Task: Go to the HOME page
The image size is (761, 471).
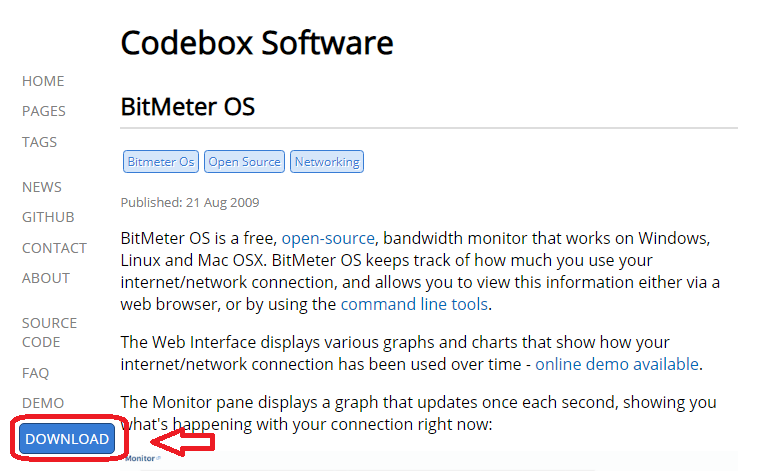Action: 43,81
